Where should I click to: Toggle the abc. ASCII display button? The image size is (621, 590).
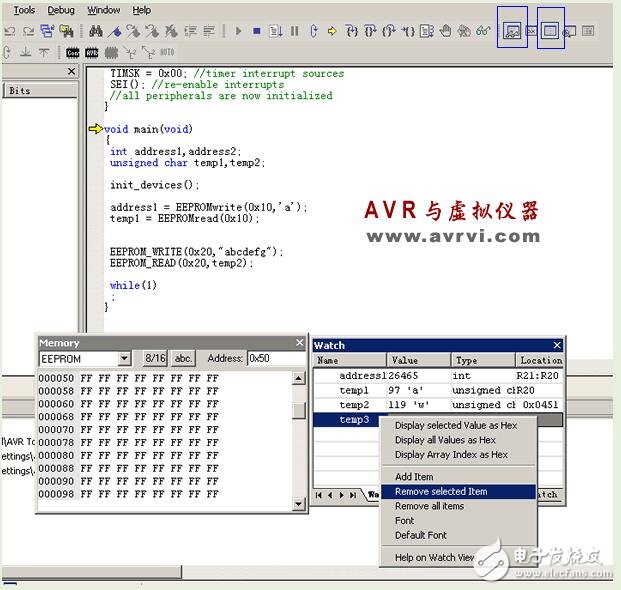[x=183, y=358]
